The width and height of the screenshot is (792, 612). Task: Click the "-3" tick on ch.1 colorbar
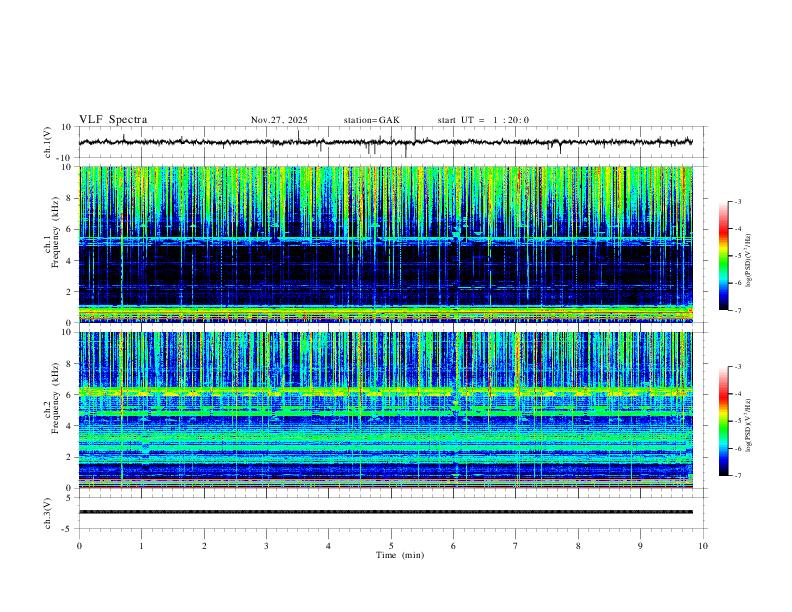738,202
